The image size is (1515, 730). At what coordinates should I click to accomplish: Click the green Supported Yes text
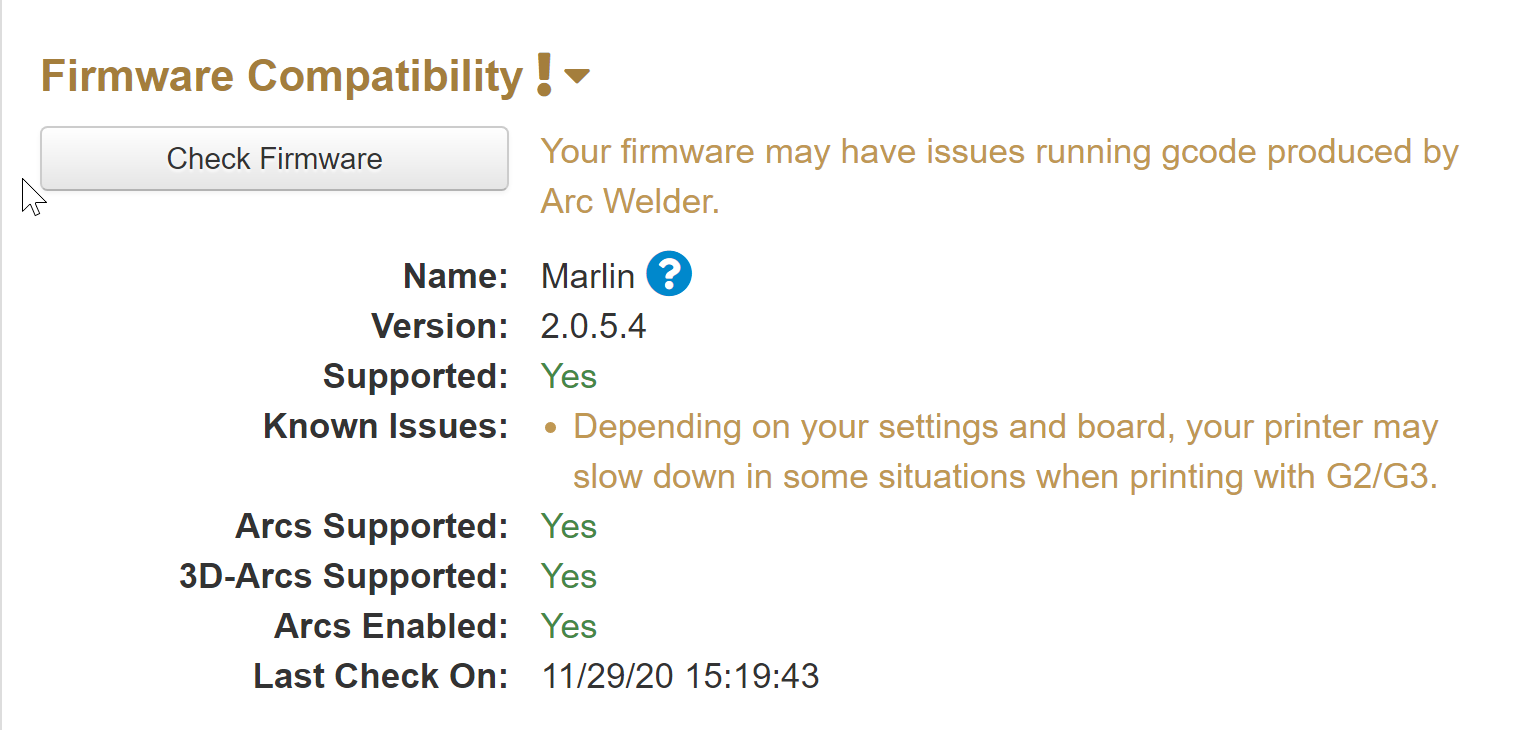pyautogui.click(x=568, y=376)
